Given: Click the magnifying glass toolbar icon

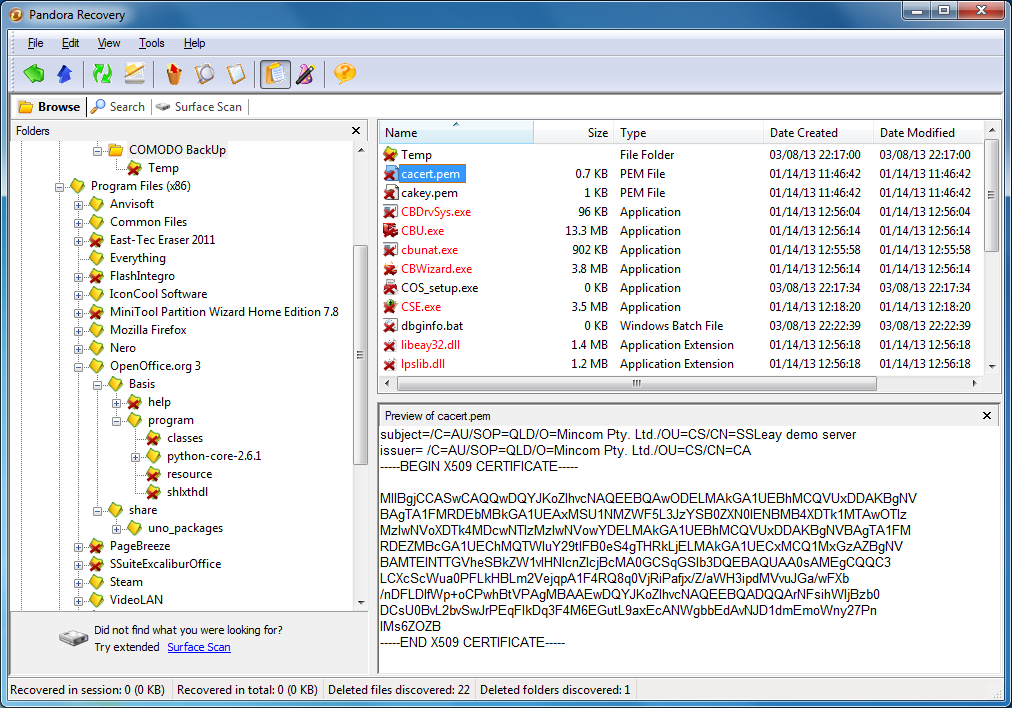Looking at the screenshot, I should 205,73.
